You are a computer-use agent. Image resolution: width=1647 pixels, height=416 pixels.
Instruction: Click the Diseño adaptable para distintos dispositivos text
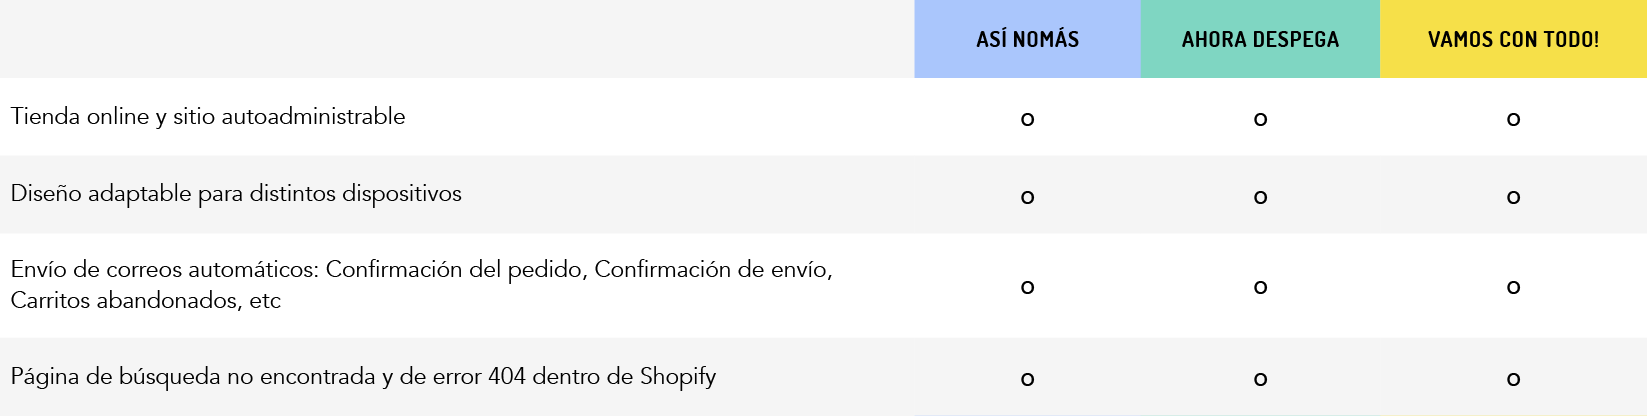tap(236, 194)
